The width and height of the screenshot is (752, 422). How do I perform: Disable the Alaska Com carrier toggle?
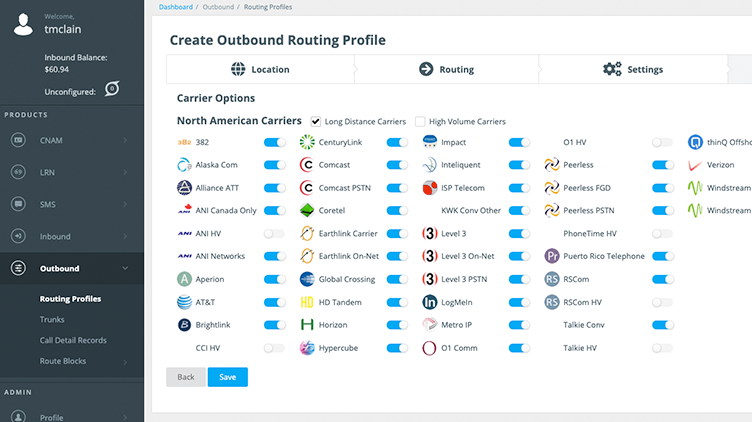274,165
